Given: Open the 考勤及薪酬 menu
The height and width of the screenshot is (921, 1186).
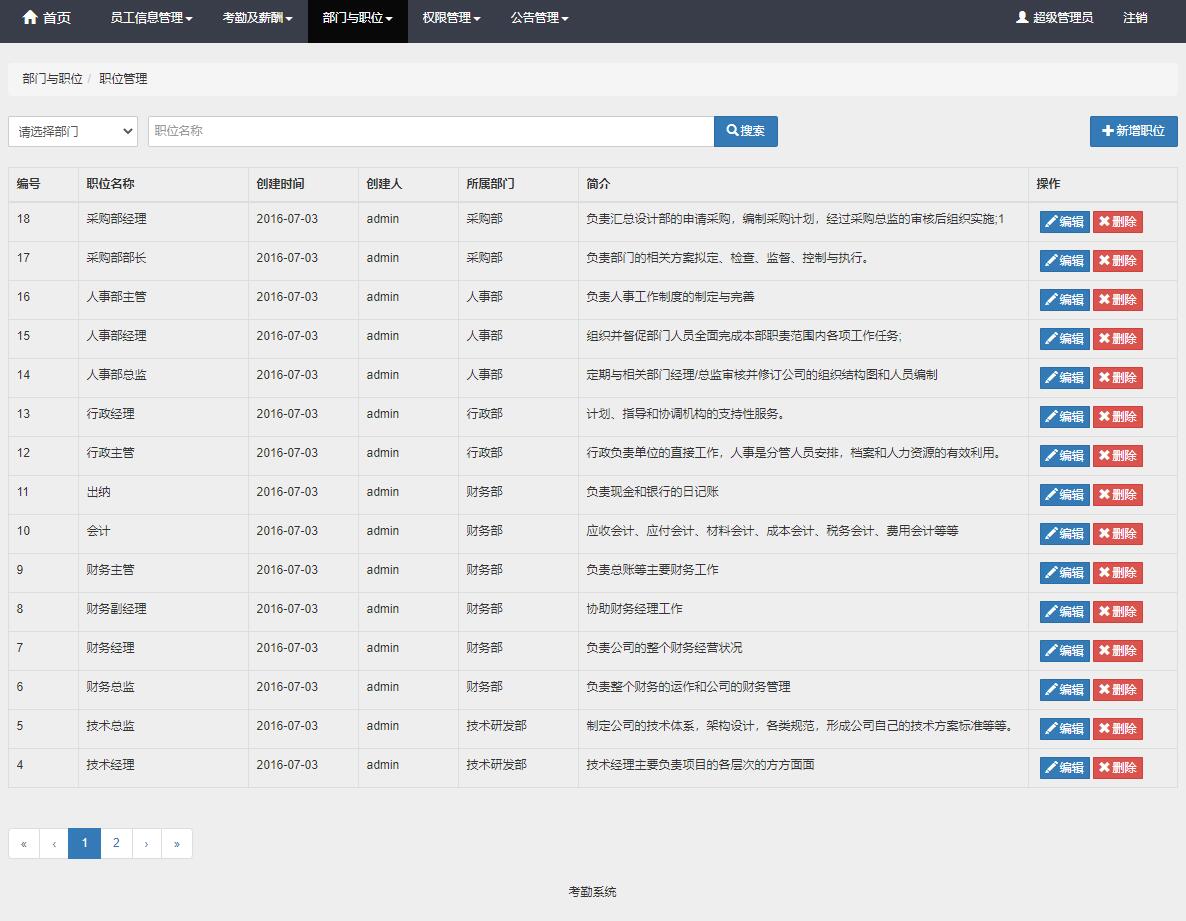Looking at the screenshot, I should point(256,16).
